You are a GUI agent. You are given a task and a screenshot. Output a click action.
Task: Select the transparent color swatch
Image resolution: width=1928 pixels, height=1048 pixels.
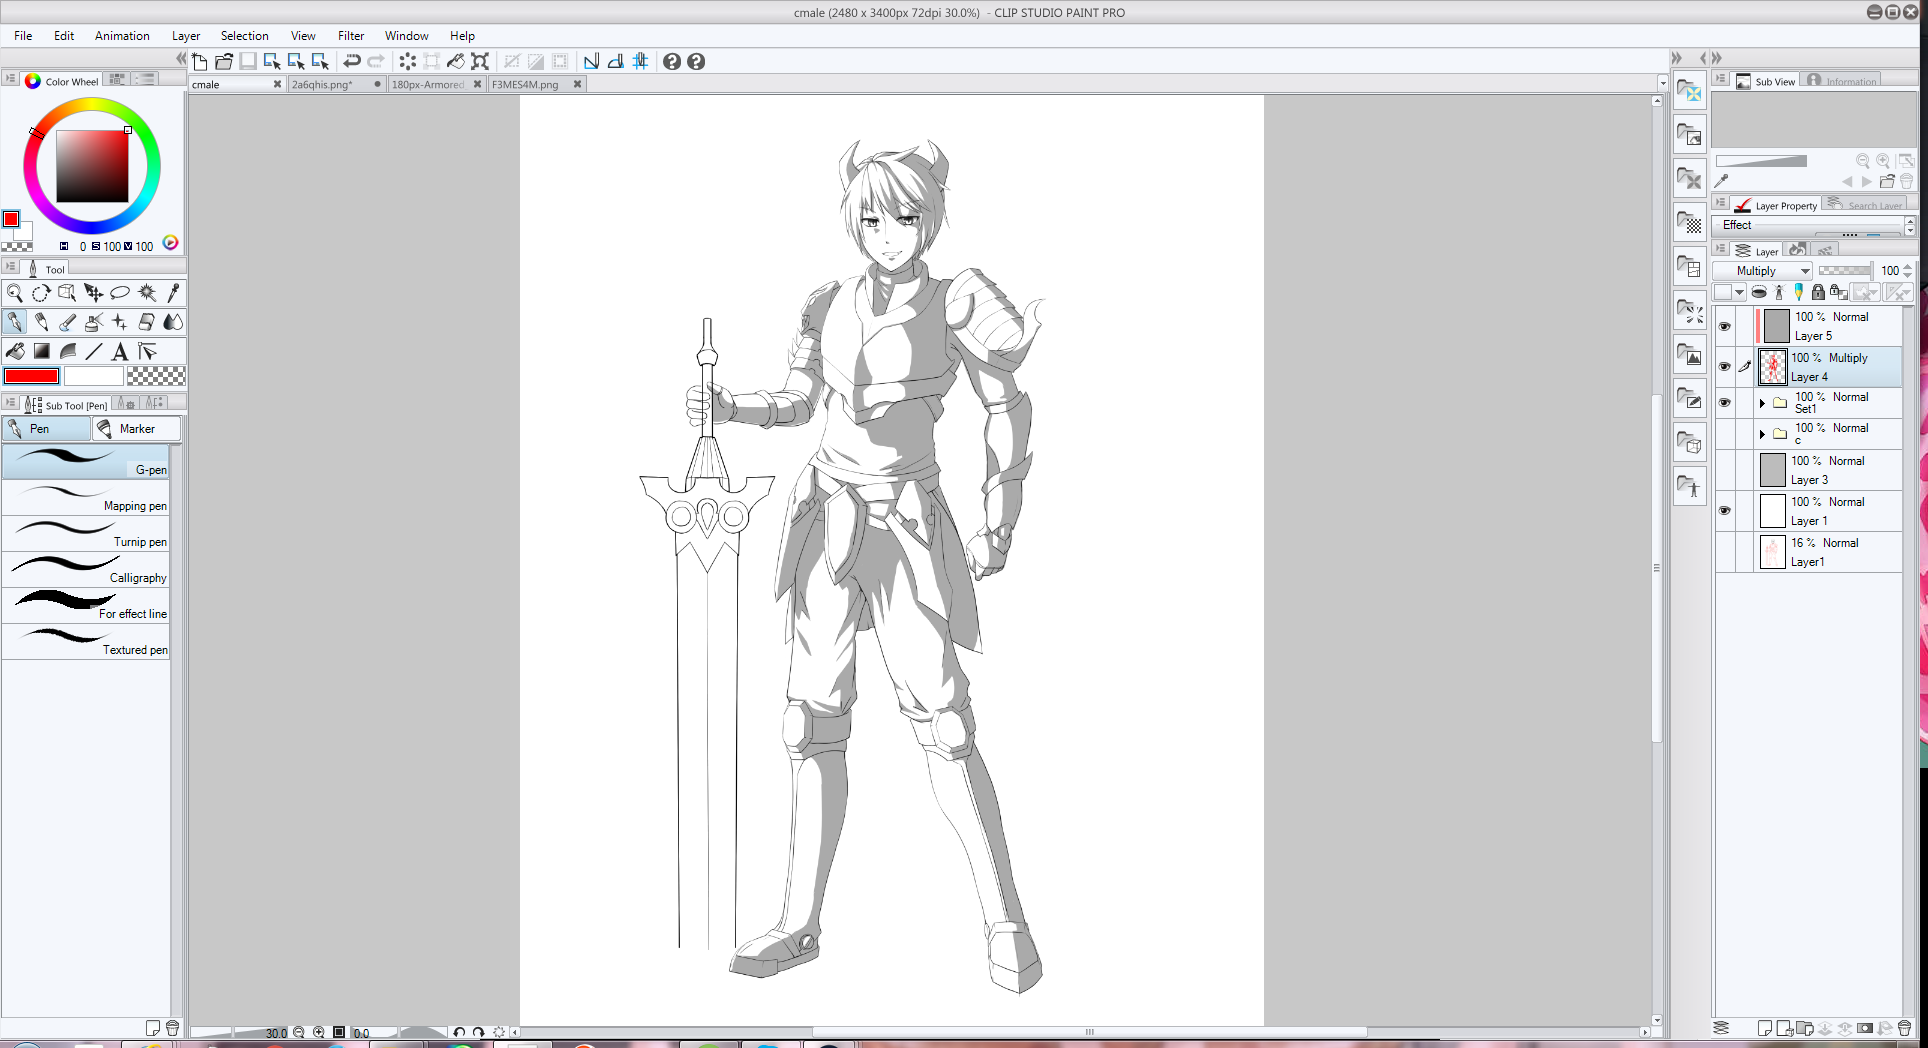coord(156,376)
